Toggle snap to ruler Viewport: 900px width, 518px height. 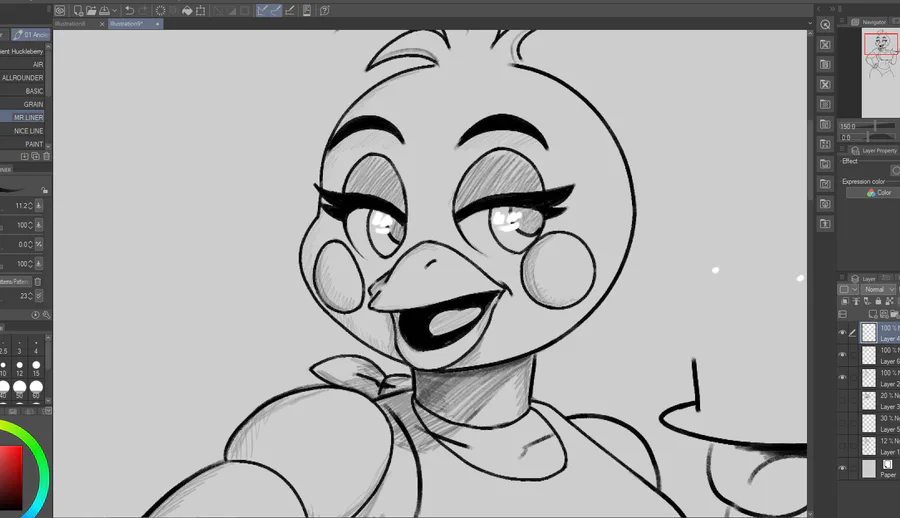pyautogui.click(x=262, y=10)
